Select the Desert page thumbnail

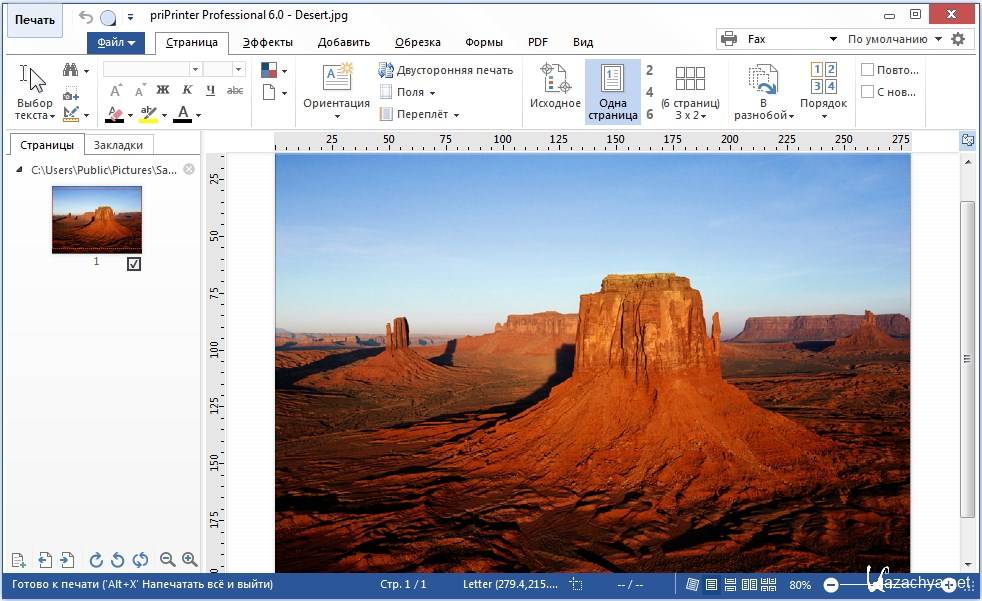click(x=97, y=219)
